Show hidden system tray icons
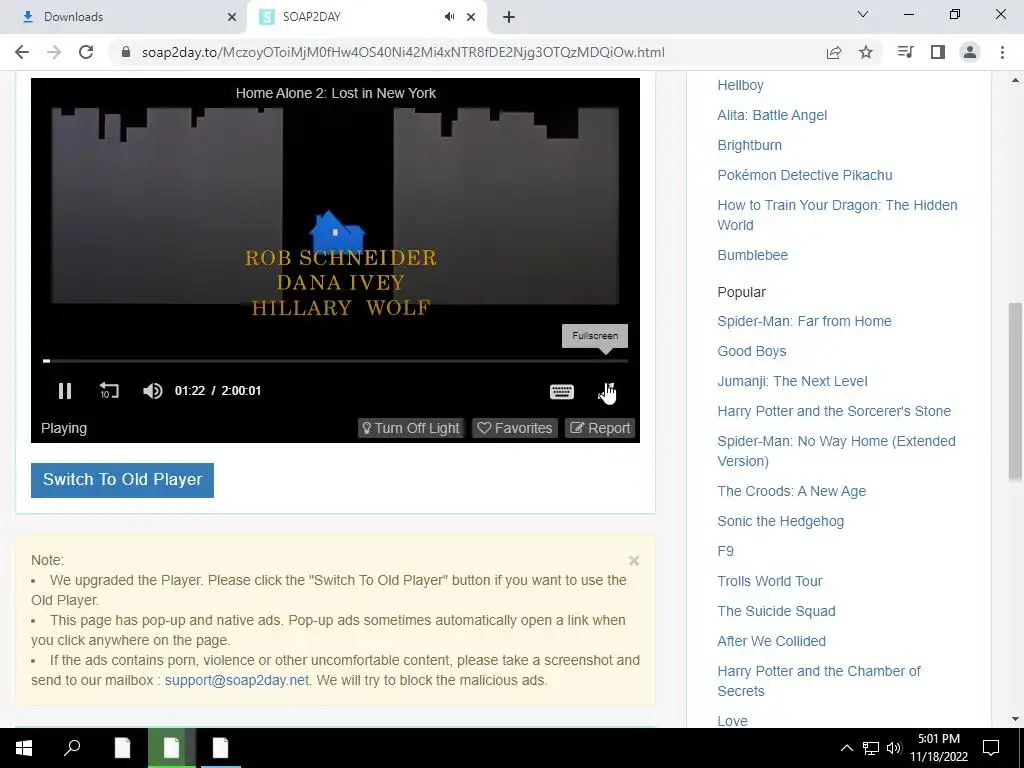This screenshot has width=1024, height=768. tap(846, 748)
